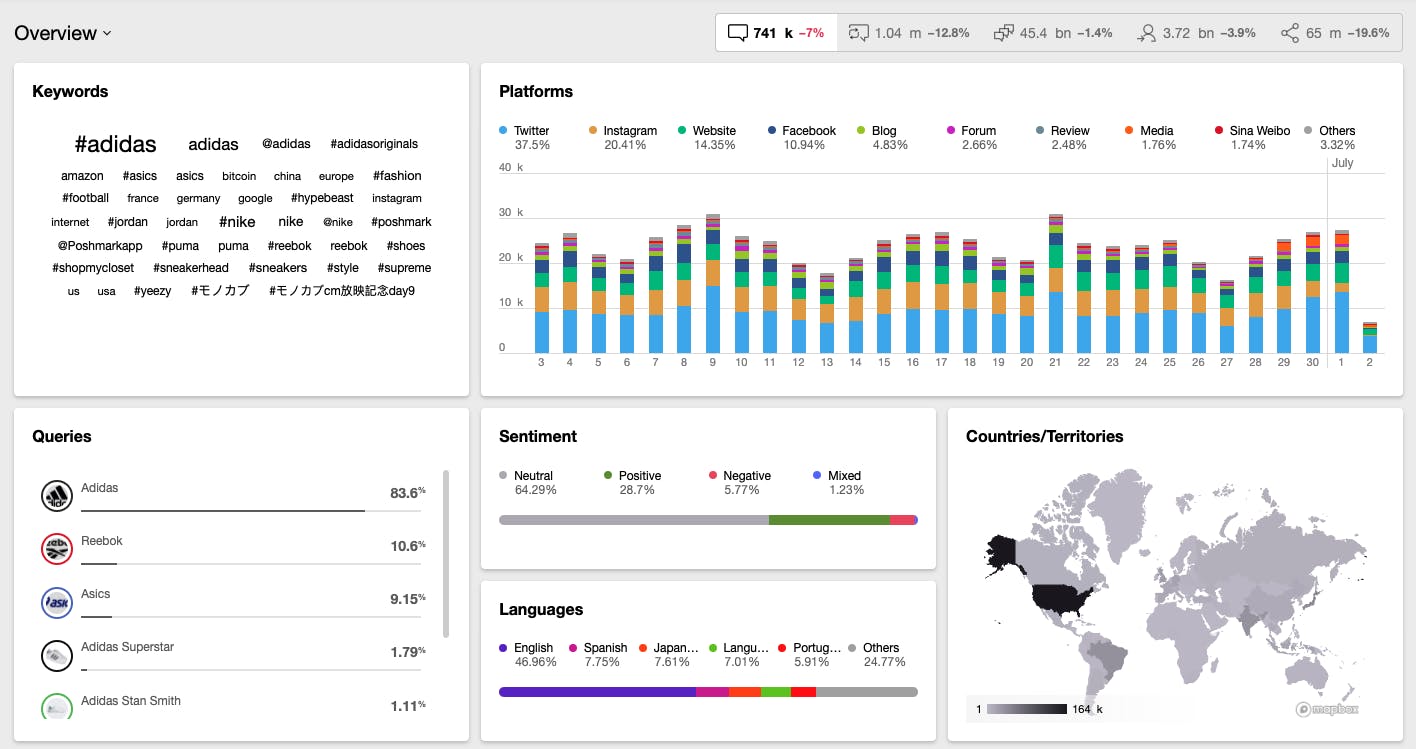Toggle Positive sentiment legend item
Screen dimensions: 1416x749
633,482
